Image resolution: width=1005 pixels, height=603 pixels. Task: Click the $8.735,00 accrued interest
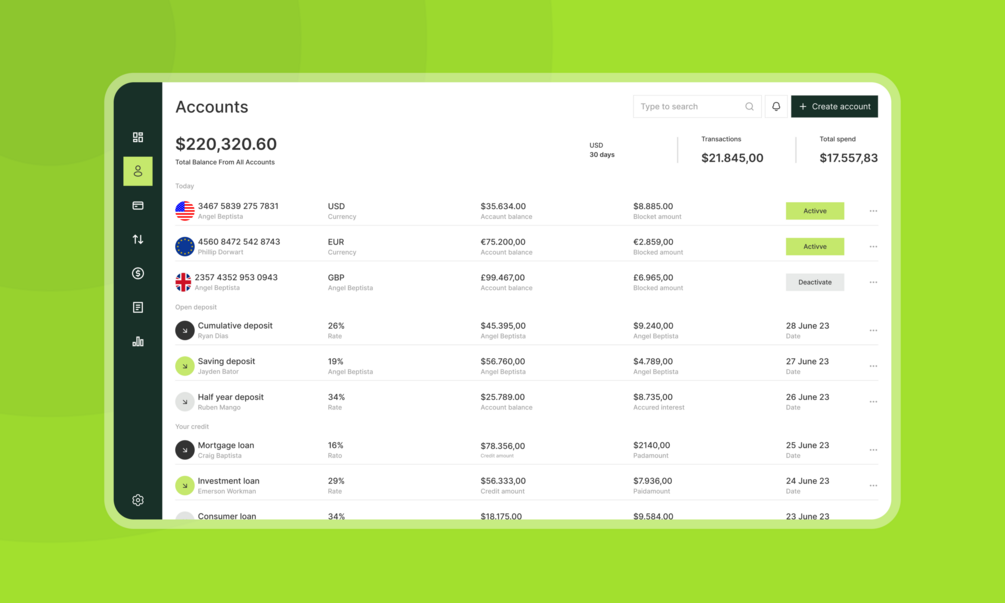coord(652,397)
